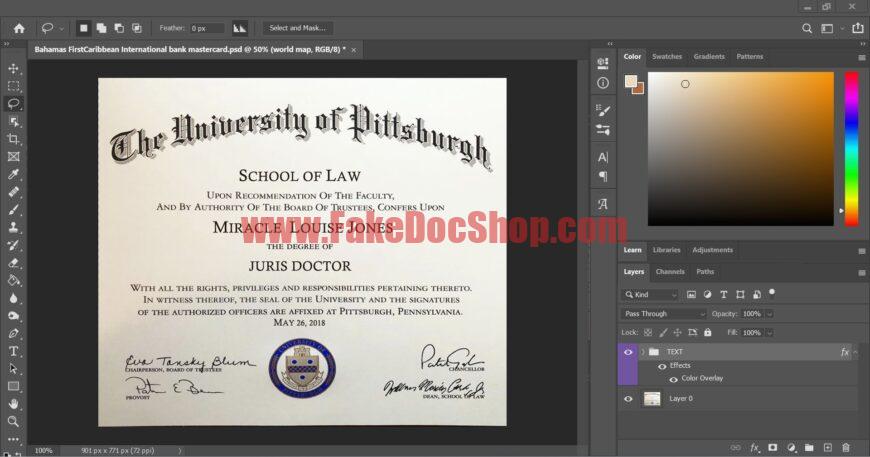Select the Rectangular Marquee tool
This screenshot has height=457, width=870.
[x=13, y=86]
